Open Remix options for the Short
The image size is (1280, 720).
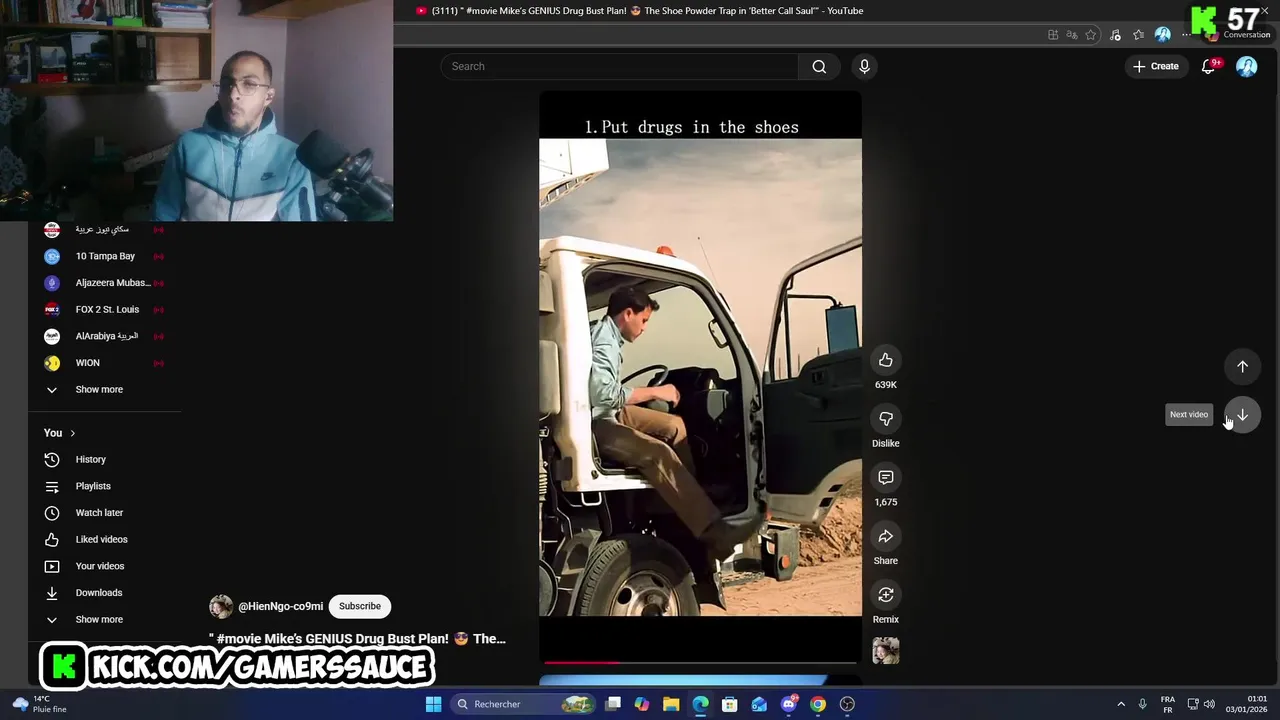pyautogui.click(x=886, y=595)
